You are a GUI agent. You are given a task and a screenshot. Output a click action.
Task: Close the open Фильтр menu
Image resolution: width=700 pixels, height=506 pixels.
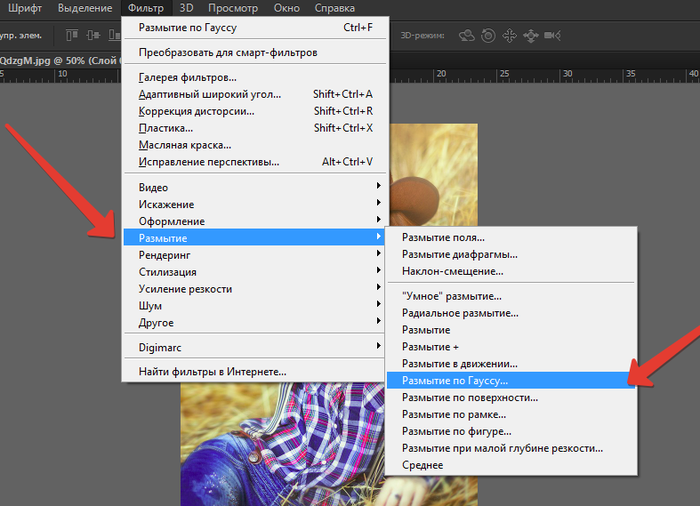click(x=146, y=8)
